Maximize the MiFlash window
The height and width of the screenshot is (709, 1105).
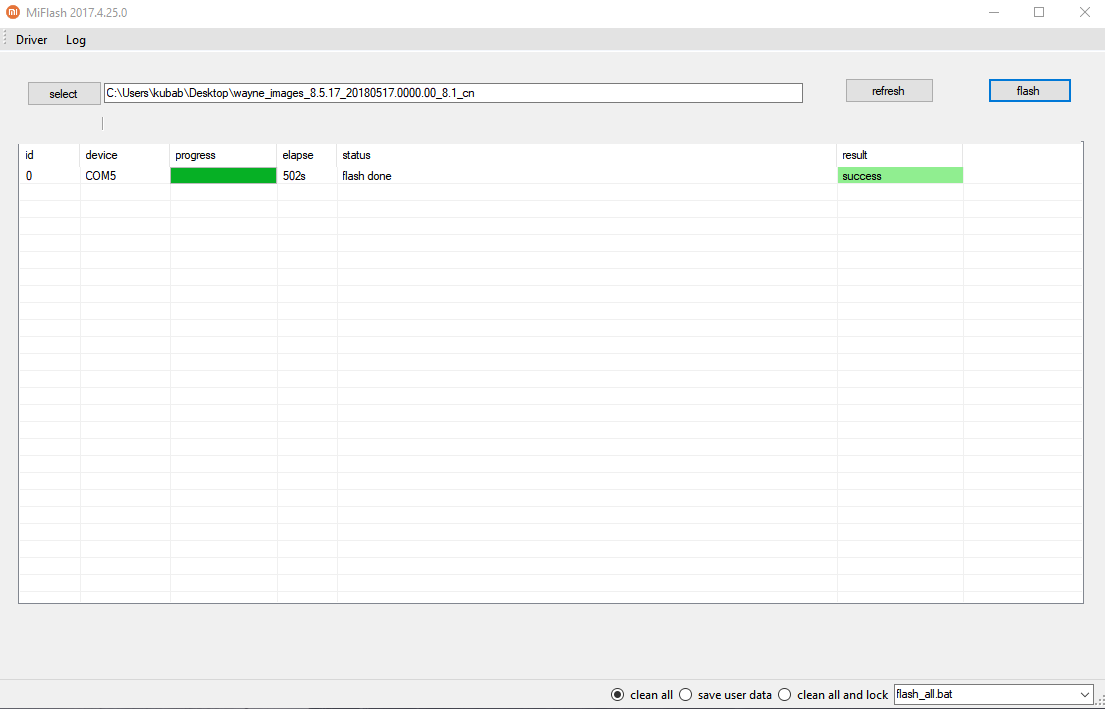[x=1039, y=13]
